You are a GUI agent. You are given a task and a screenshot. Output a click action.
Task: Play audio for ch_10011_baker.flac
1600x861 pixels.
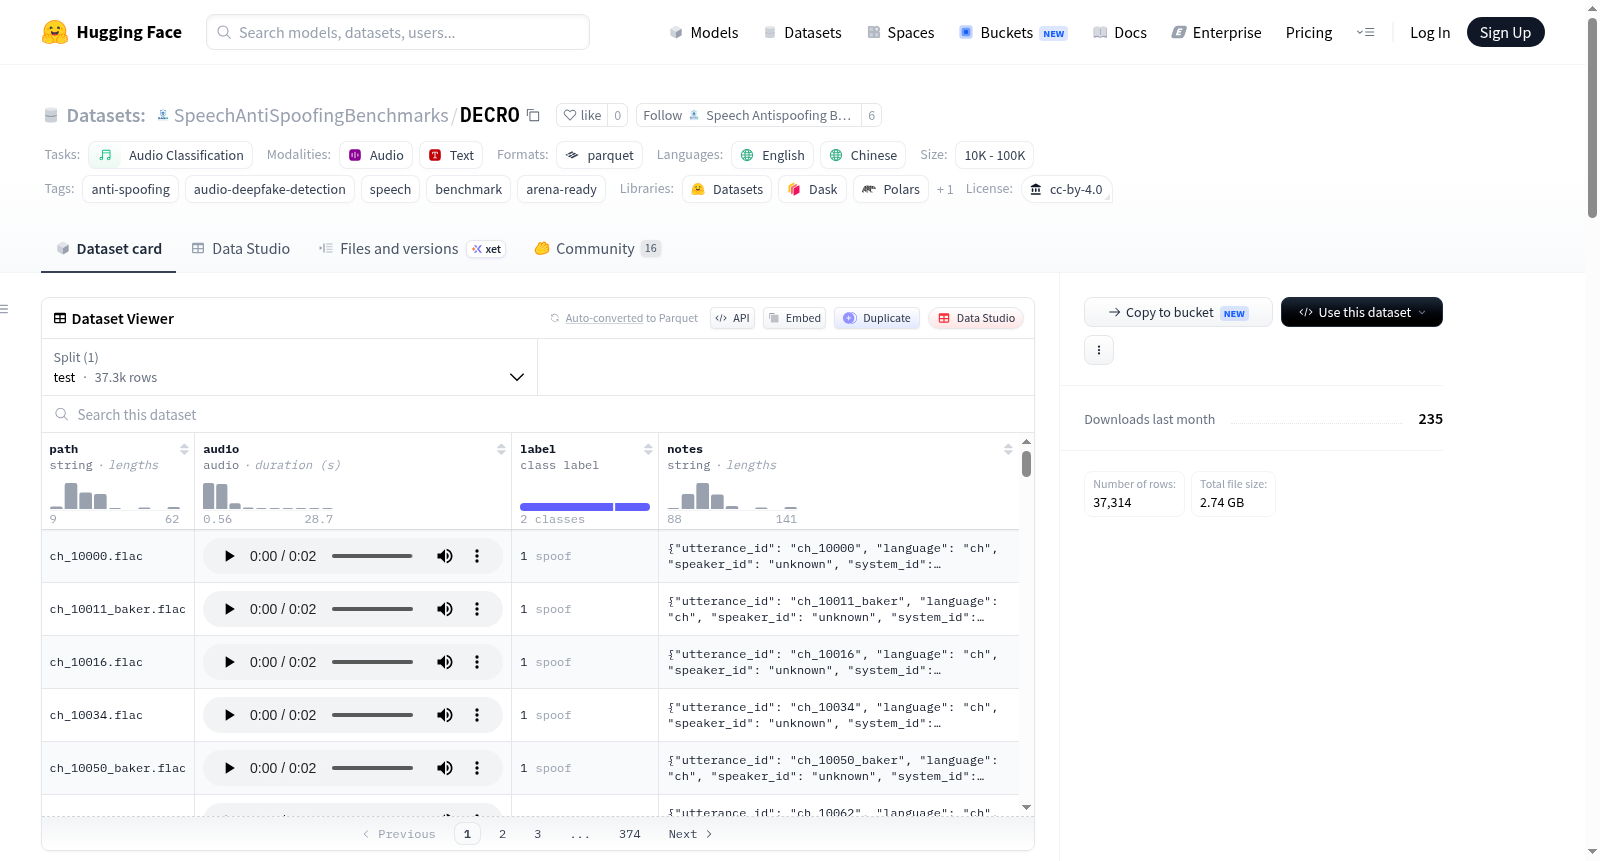[x=229, y=609]
